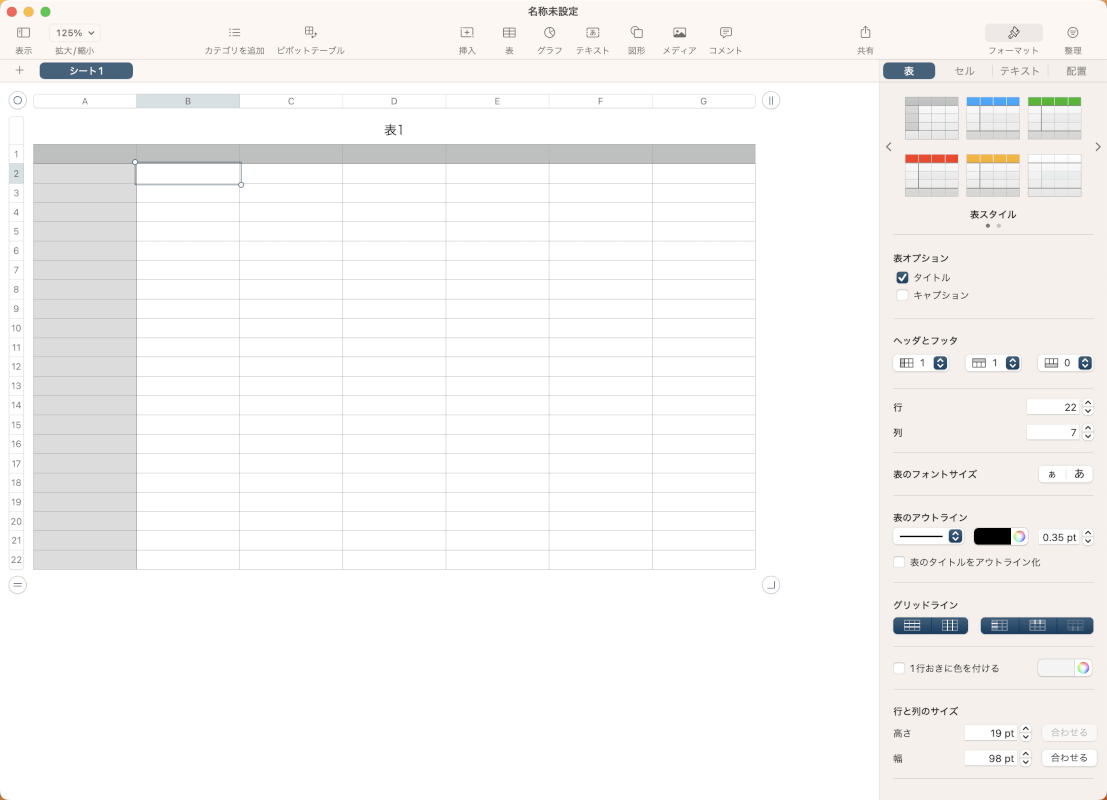Click the larger table font size button
The width and height of the screenshot is (1107, 800).
(x=1079, y=474)
